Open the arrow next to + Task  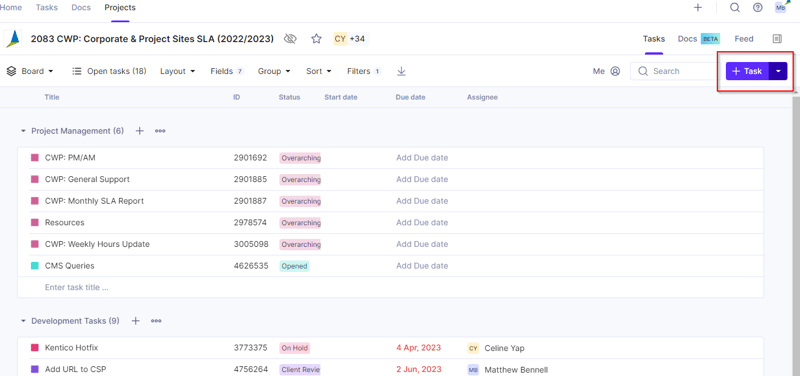coord(778,71)
